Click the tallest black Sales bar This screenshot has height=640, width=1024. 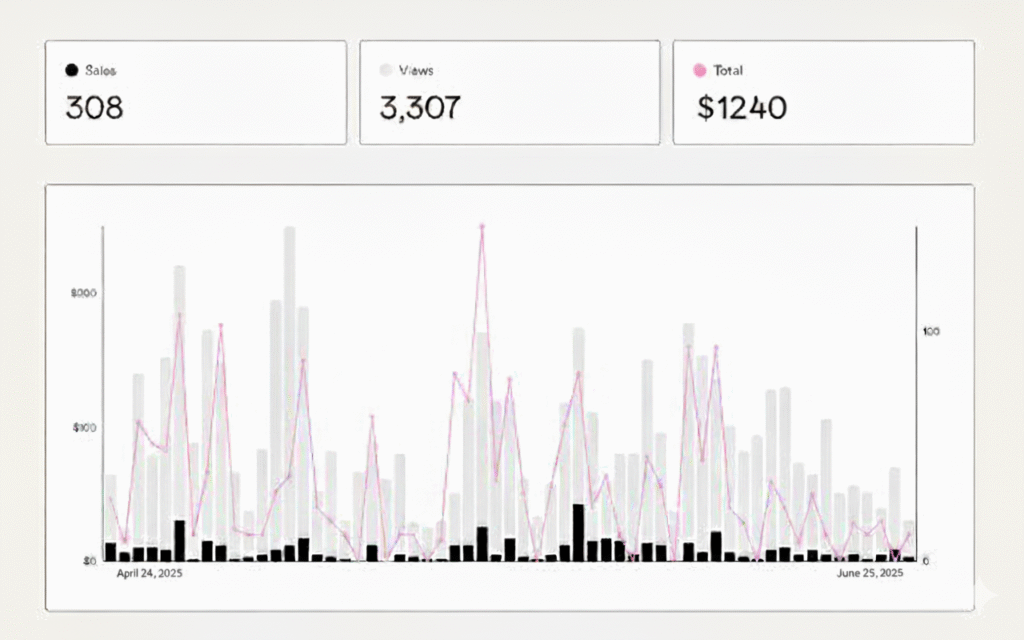click(578, 532)
